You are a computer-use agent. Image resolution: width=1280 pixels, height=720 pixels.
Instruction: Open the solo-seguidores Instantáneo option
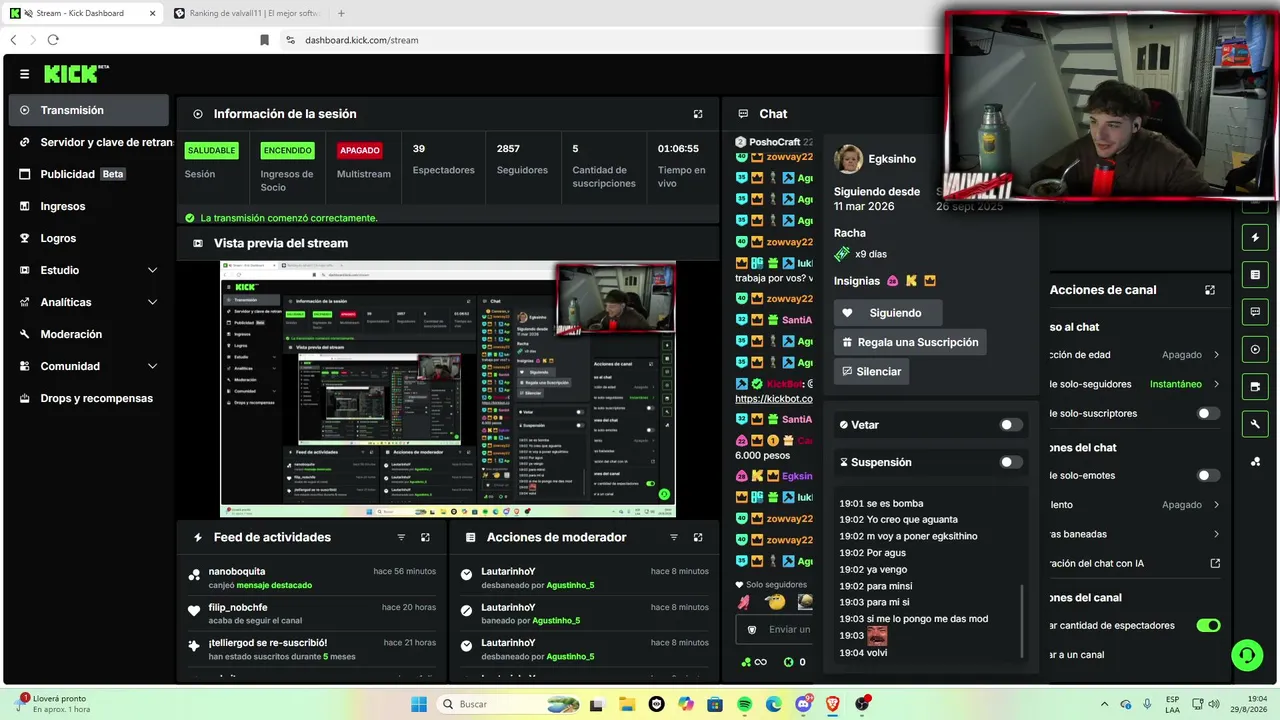[x=1185, y=384]
